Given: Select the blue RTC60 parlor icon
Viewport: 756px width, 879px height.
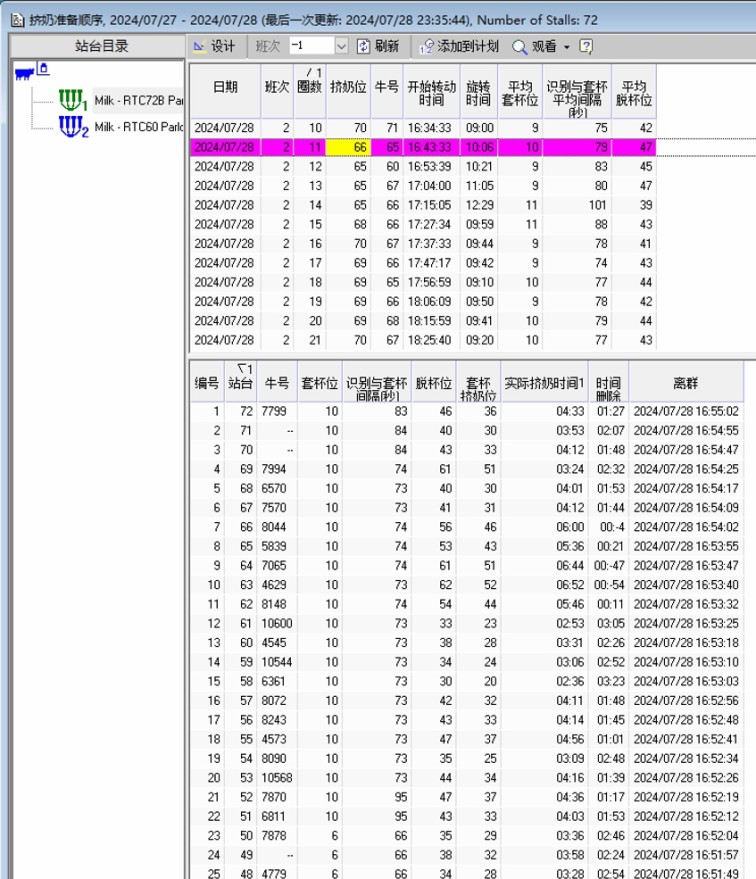Looking at the screenshot, I should pyautogui.click(x=72, y=127).
